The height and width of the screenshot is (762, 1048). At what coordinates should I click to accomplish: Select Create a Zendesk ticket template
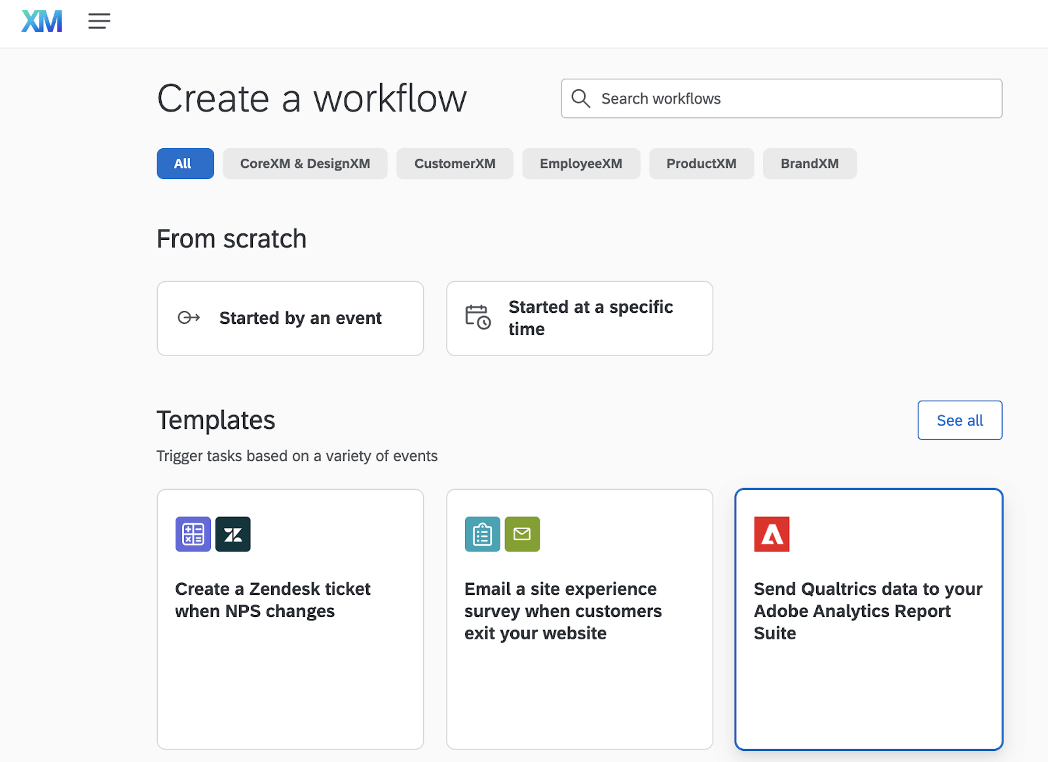pos(290,620)
